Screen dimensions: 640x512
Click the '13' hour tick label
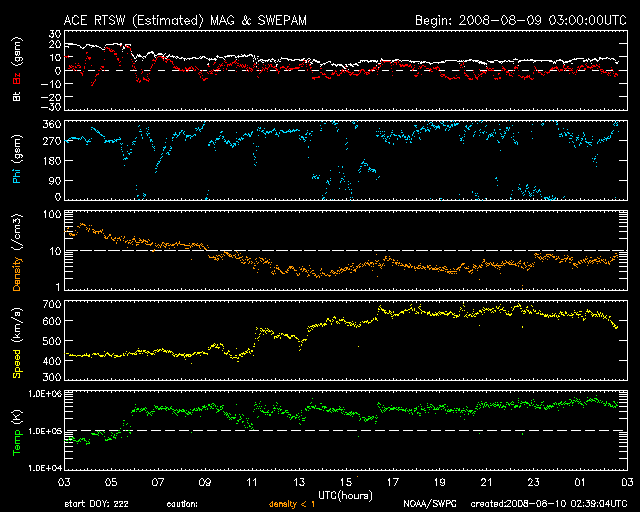(299, 483)
